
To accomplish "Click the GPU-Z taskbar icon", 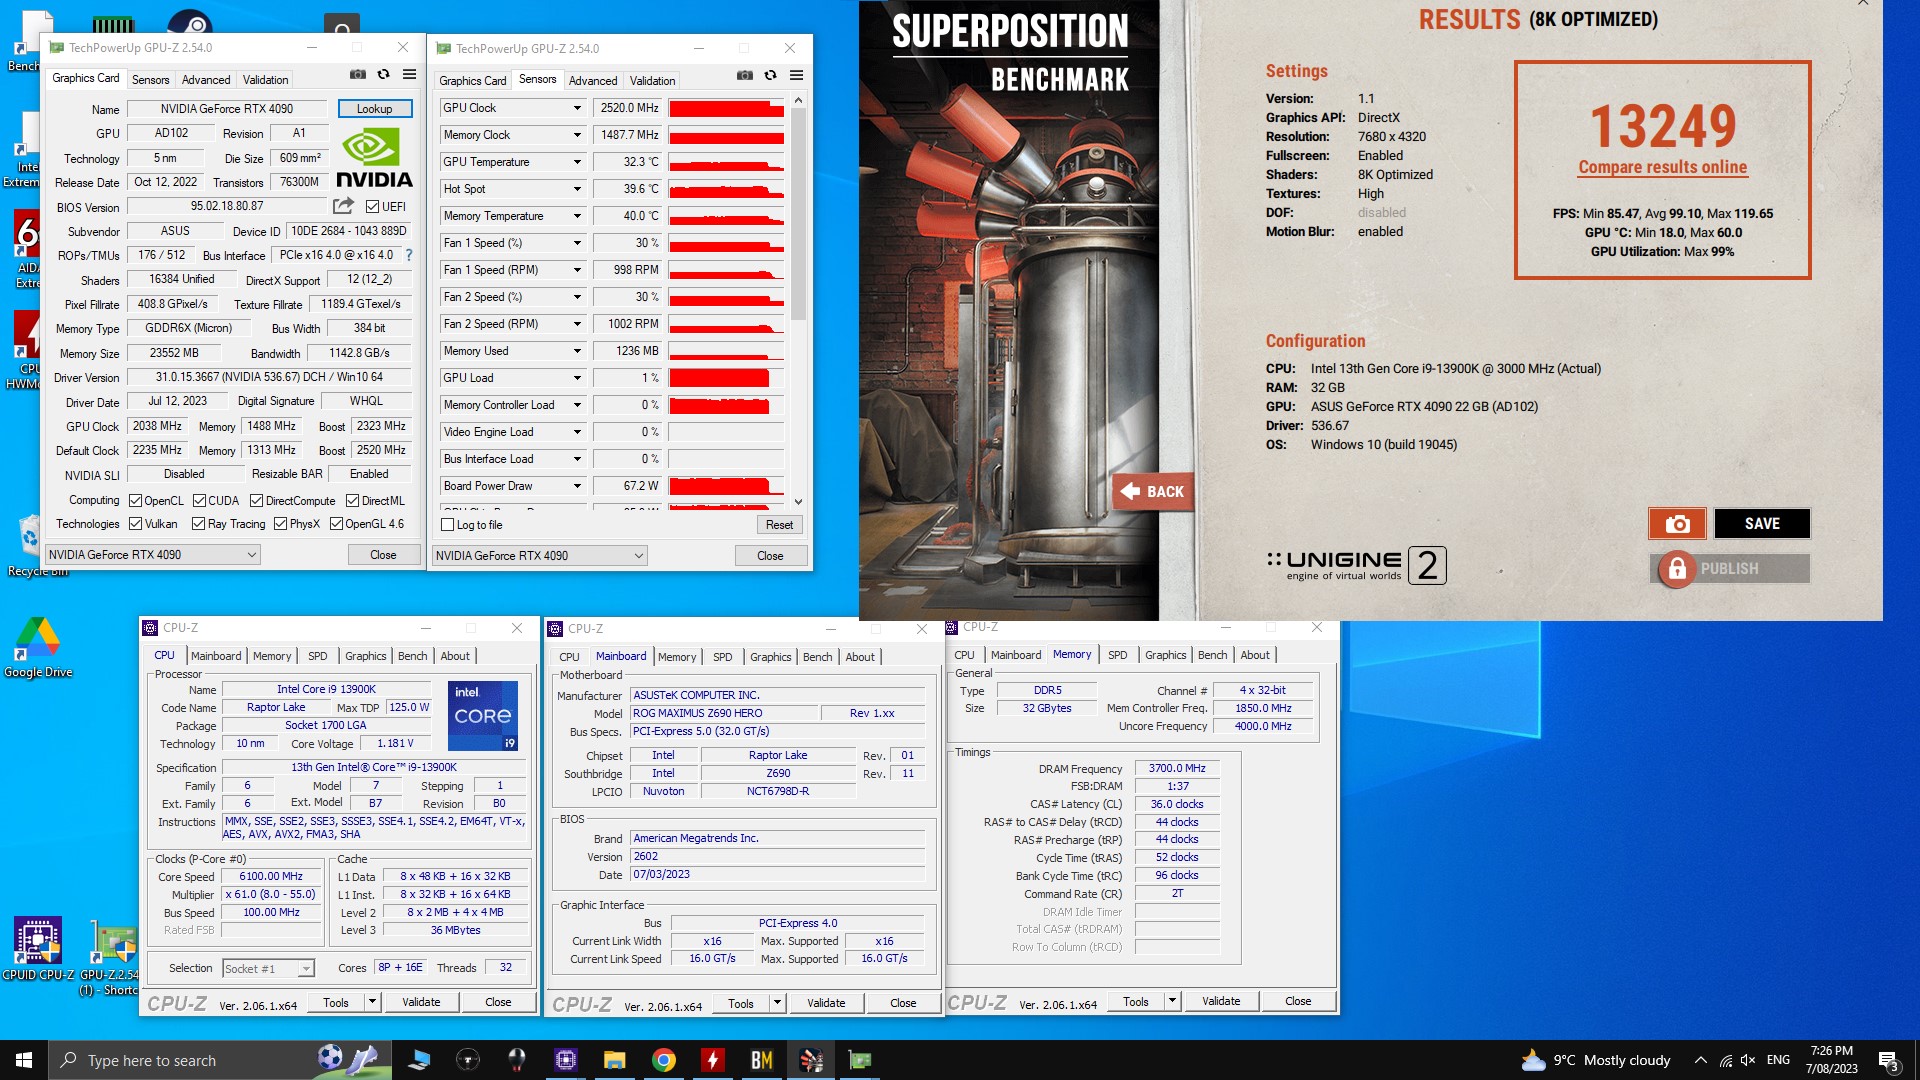I will coord(860,1060).
